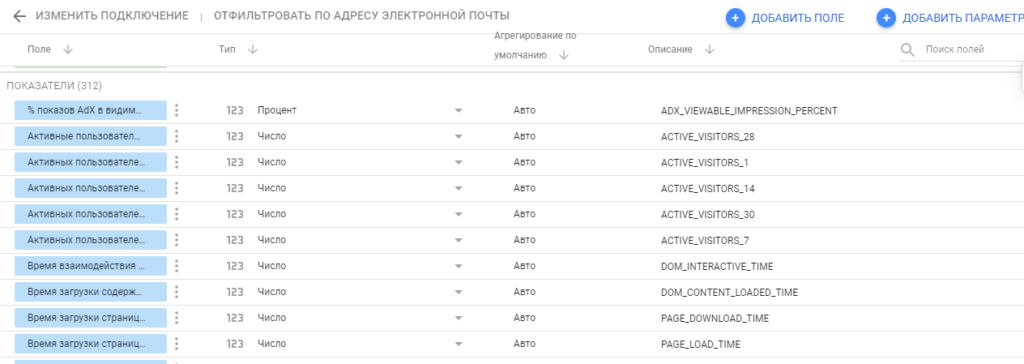
Task: Select field chip 'Время взаимодействия ...'
Action: [91, 266]
